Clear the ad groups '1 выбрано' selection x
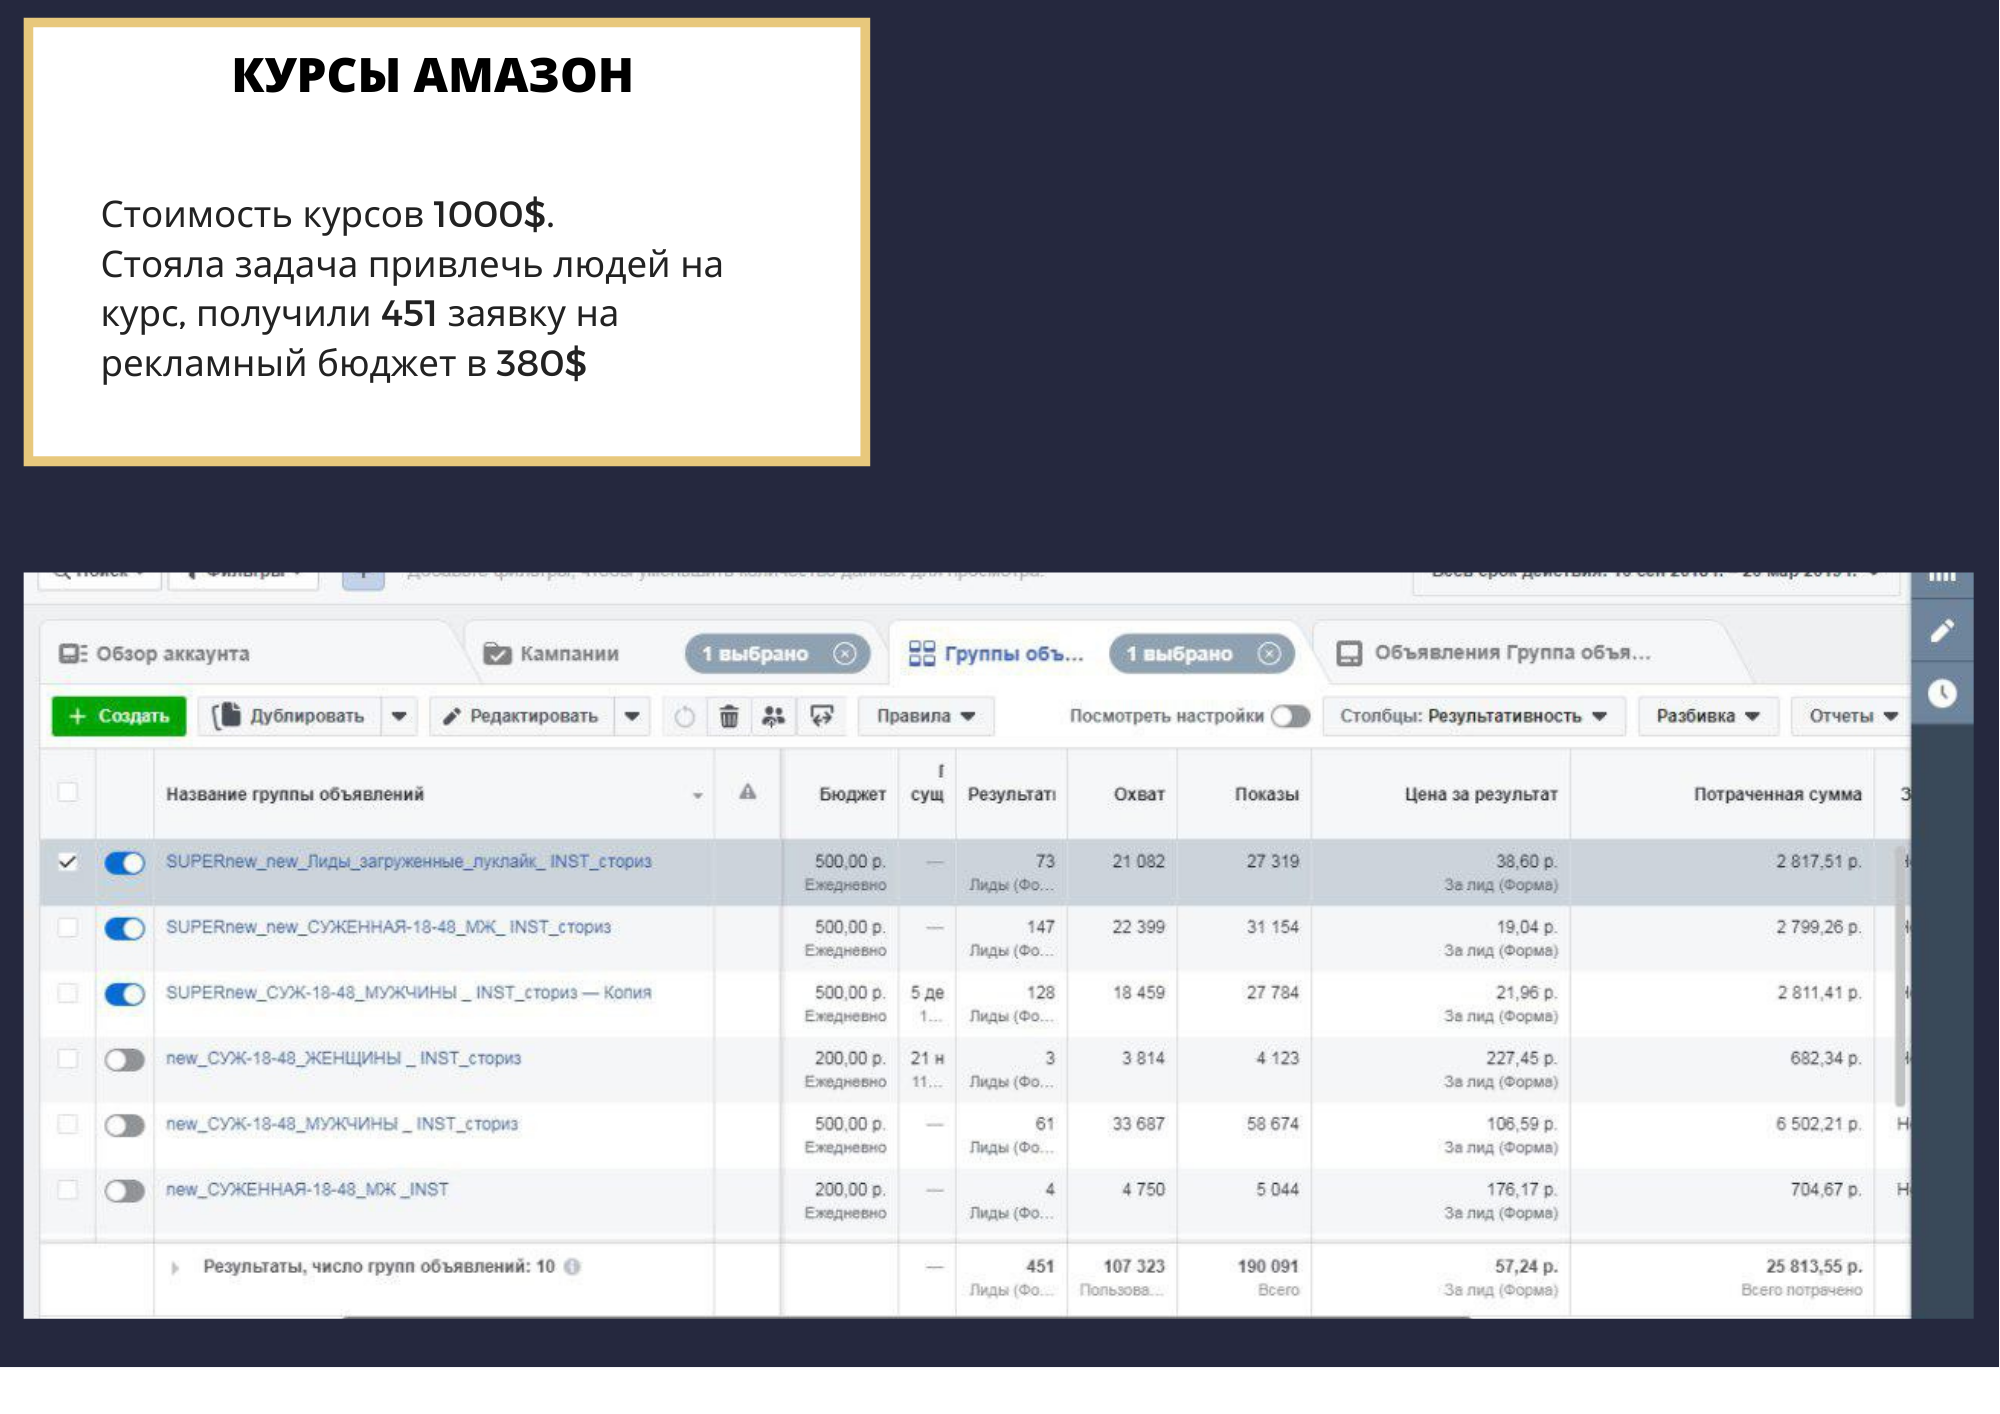2000x1414 pixels. coord(1269,654)
